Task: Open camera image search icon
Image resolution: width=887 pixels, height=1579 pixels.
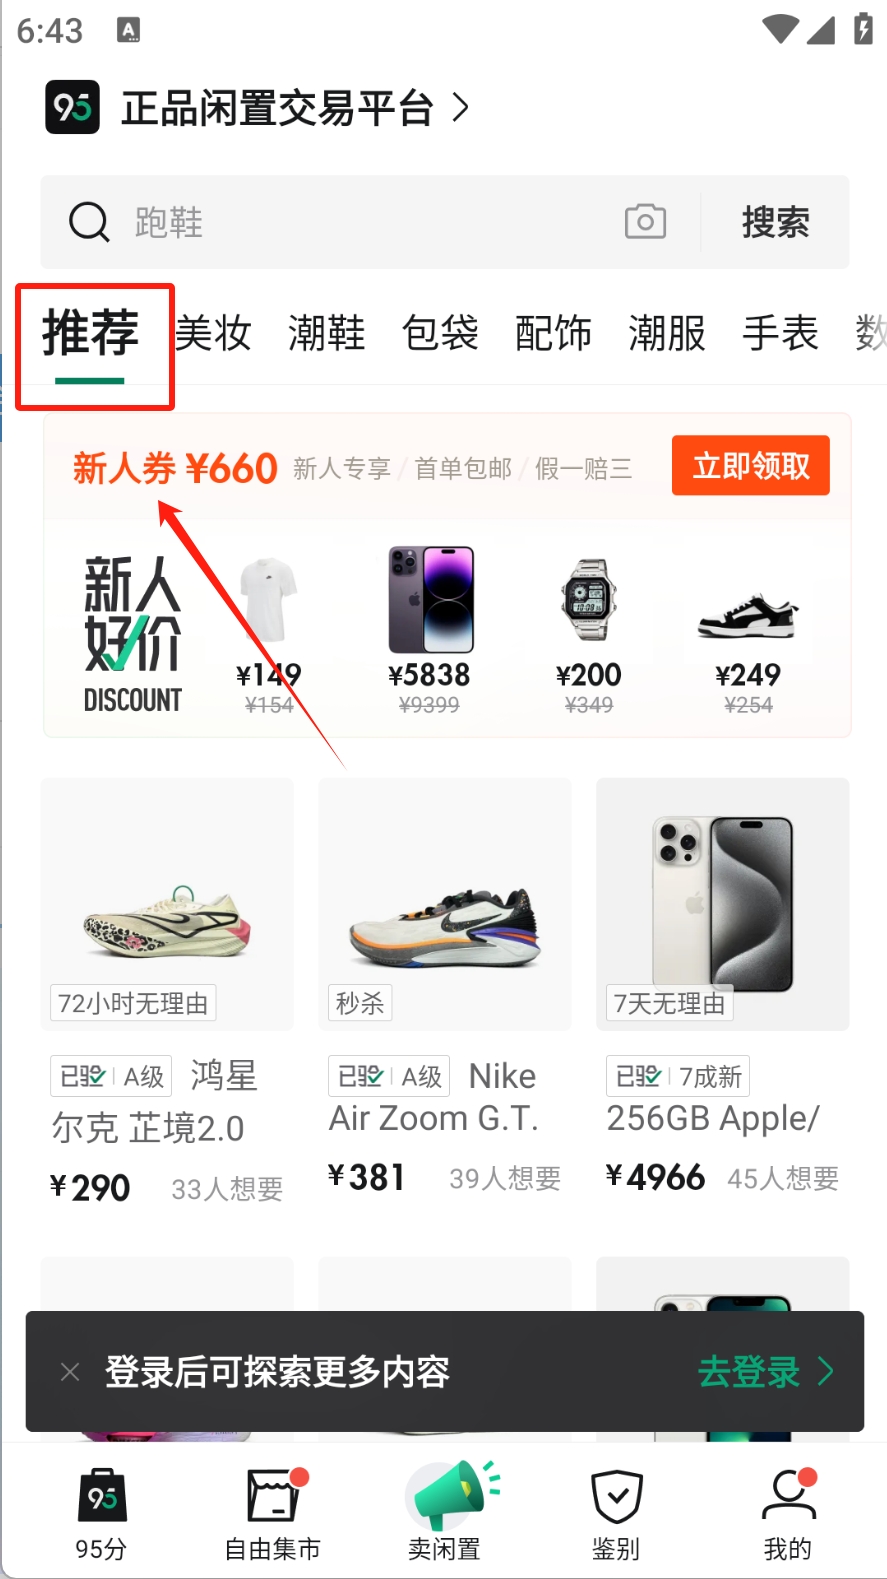Action: [645, 221]
